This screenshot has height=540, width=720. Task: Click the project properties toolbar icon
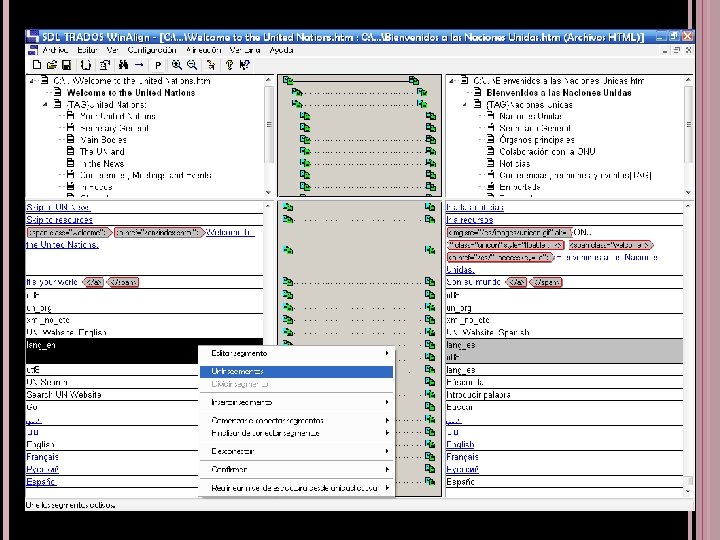(x=105, y=65)
